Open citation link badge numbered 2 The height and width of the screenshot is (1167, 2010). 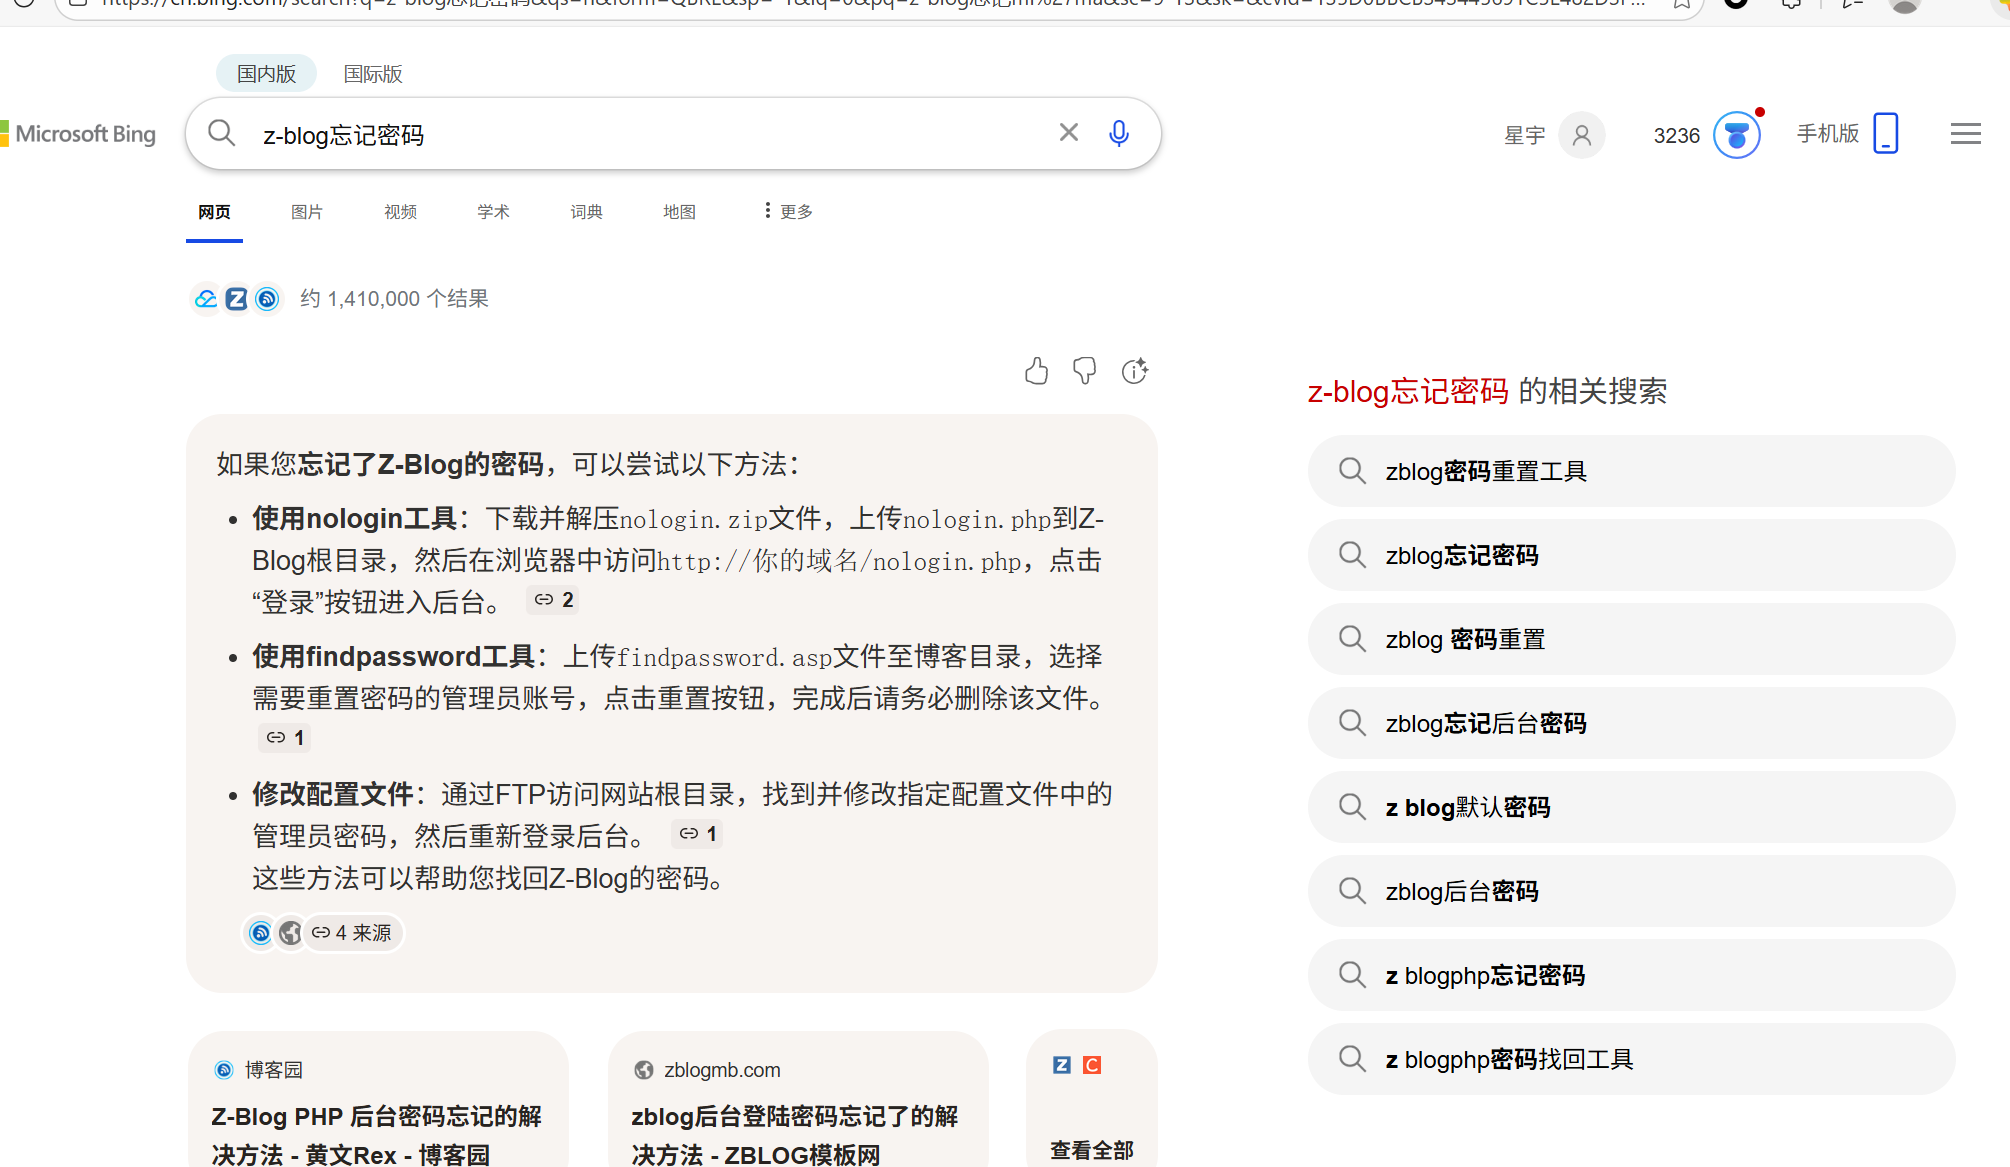point(553,600)
